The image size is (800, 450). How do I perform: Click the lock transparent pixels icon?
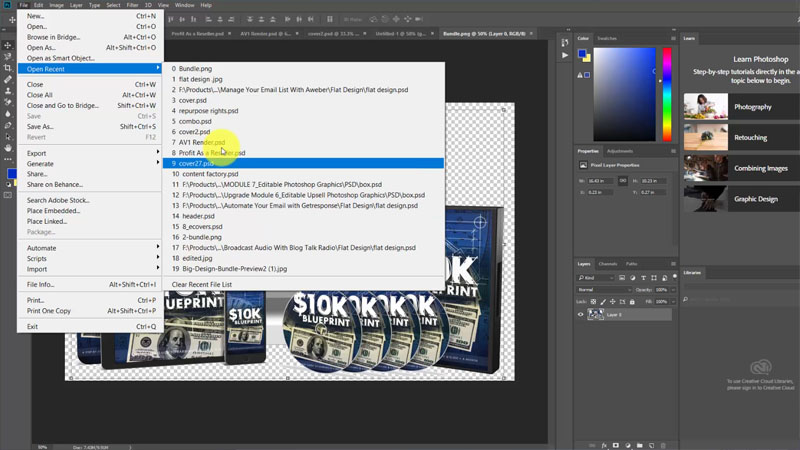click(x=595, y=300)
